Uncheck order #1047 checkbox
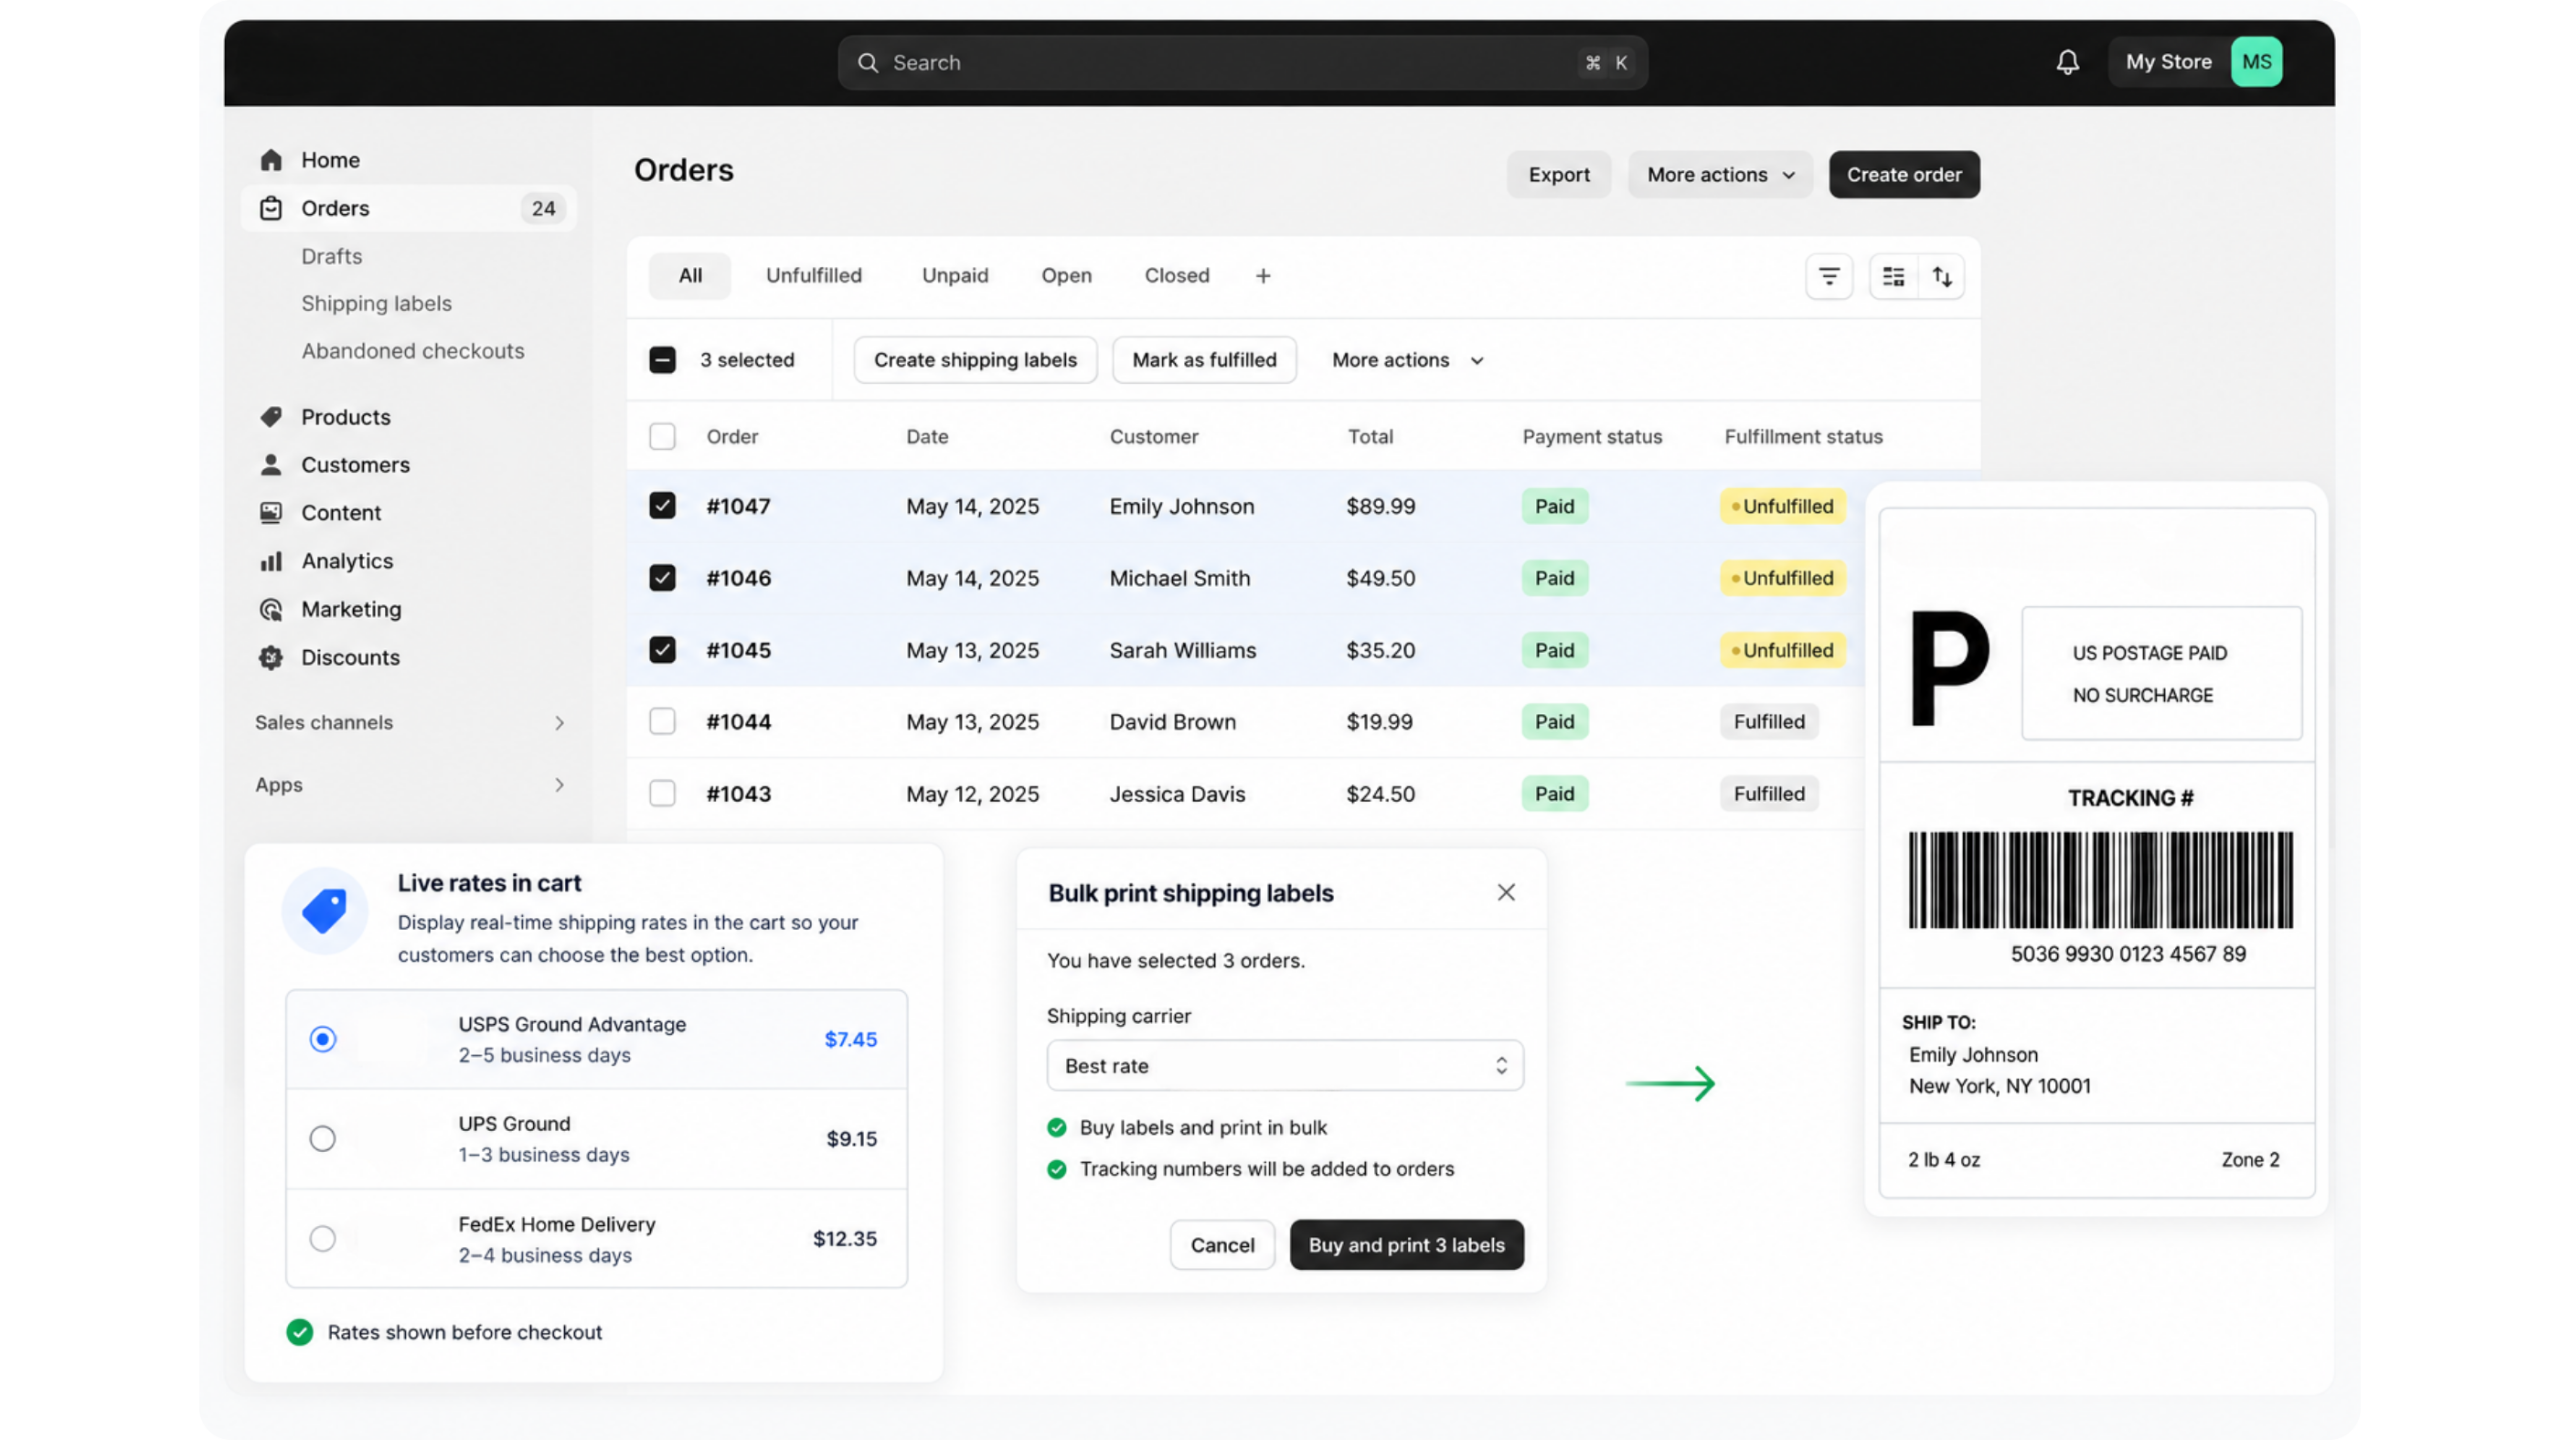 pyautogui.click(x=662, y=506)
